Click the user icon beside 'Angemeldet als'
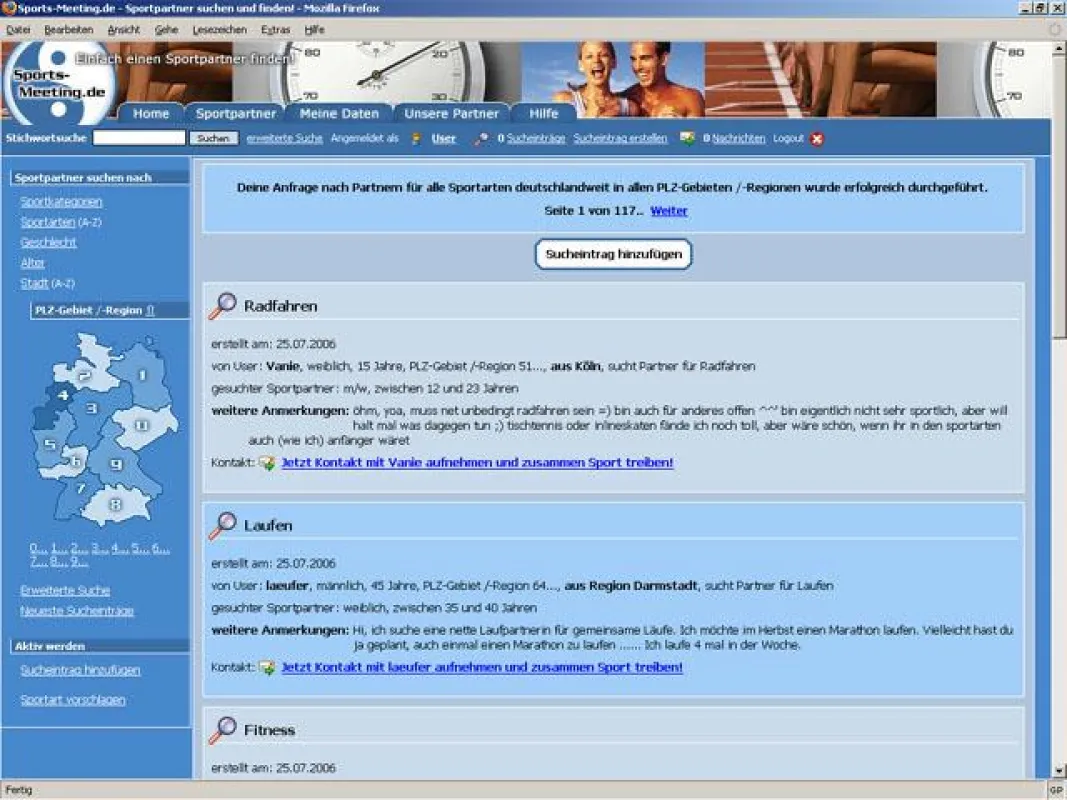1067x800 pixels. click(x=416, y=139)
